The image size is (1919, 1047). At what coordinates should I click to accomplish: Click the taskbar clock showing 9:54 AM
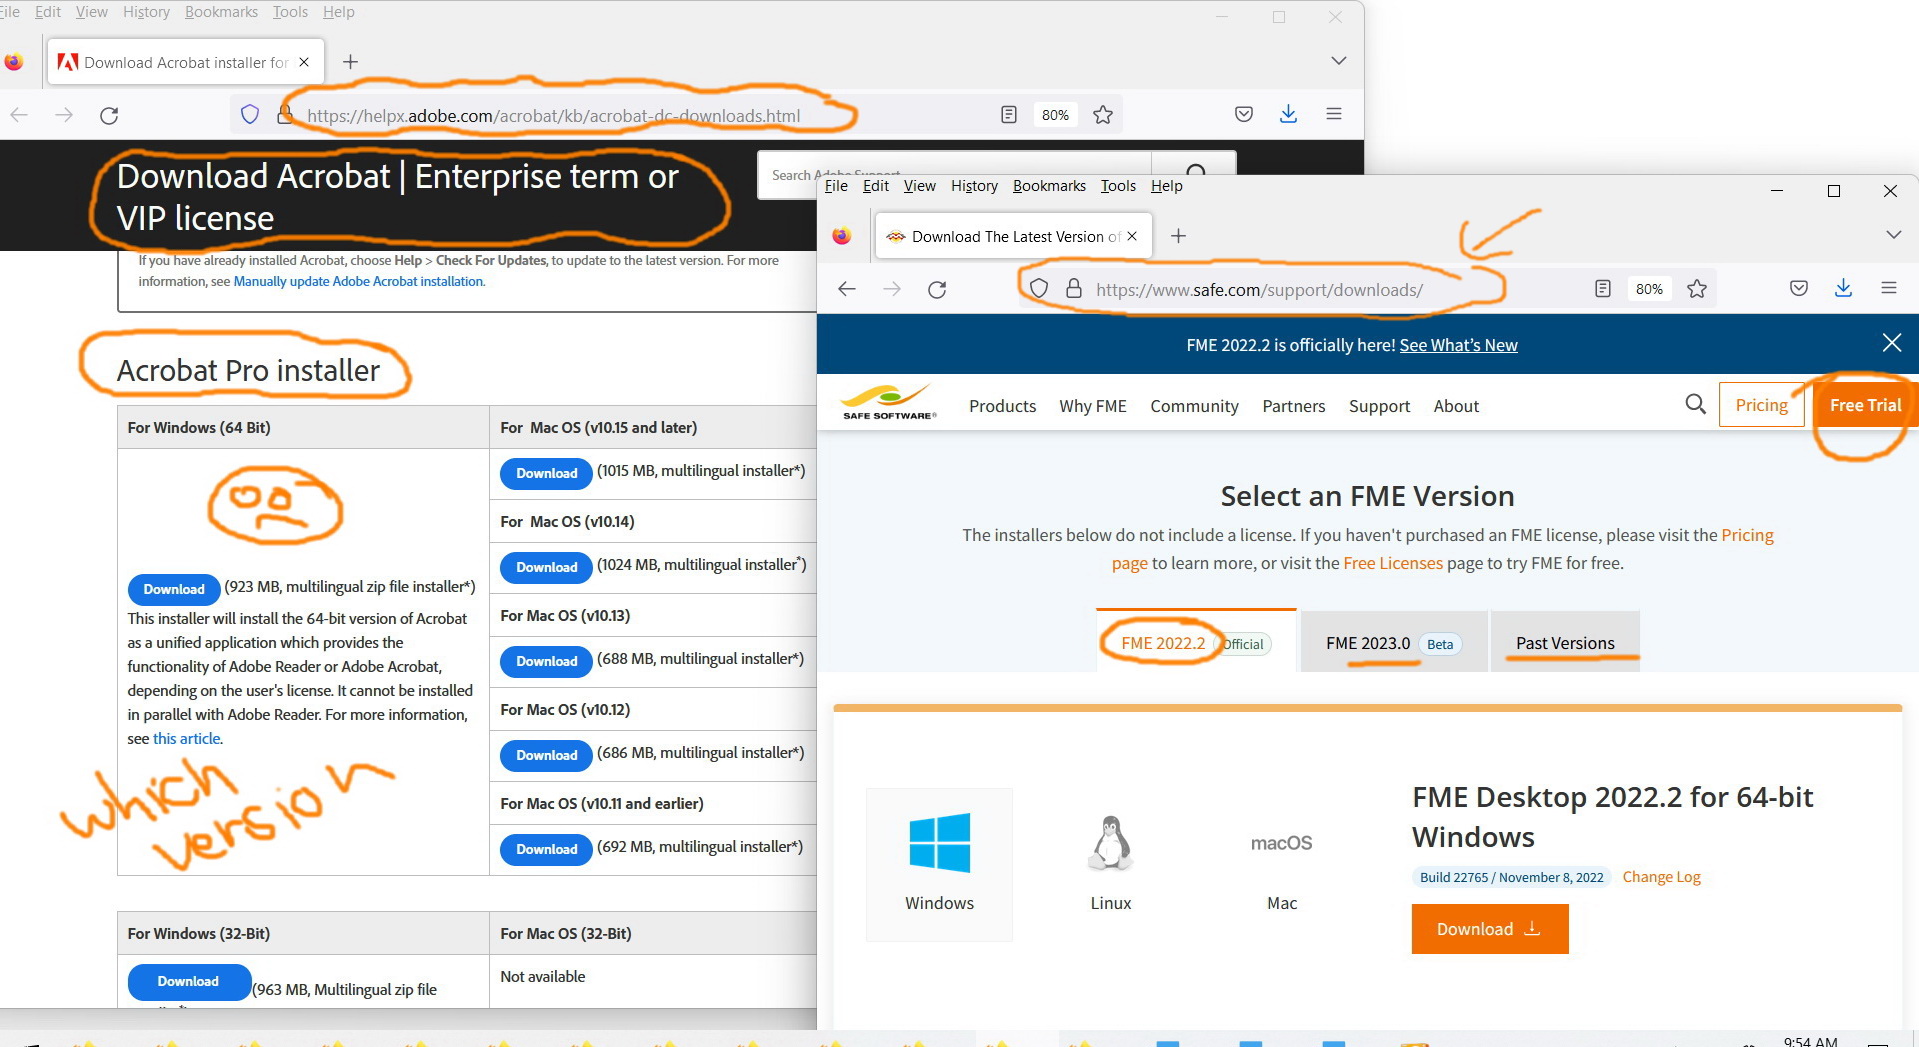(x=1810, y=1041)
